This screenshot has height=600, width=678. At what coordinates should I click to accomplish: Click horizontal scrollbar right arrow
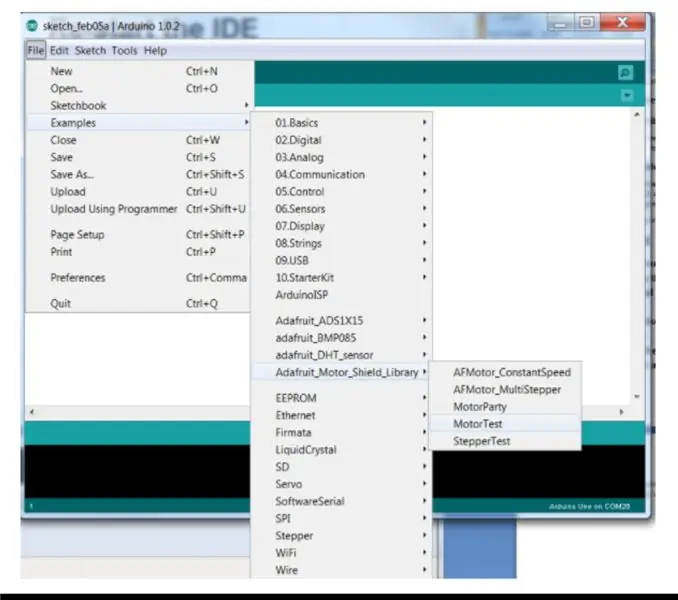621,412
